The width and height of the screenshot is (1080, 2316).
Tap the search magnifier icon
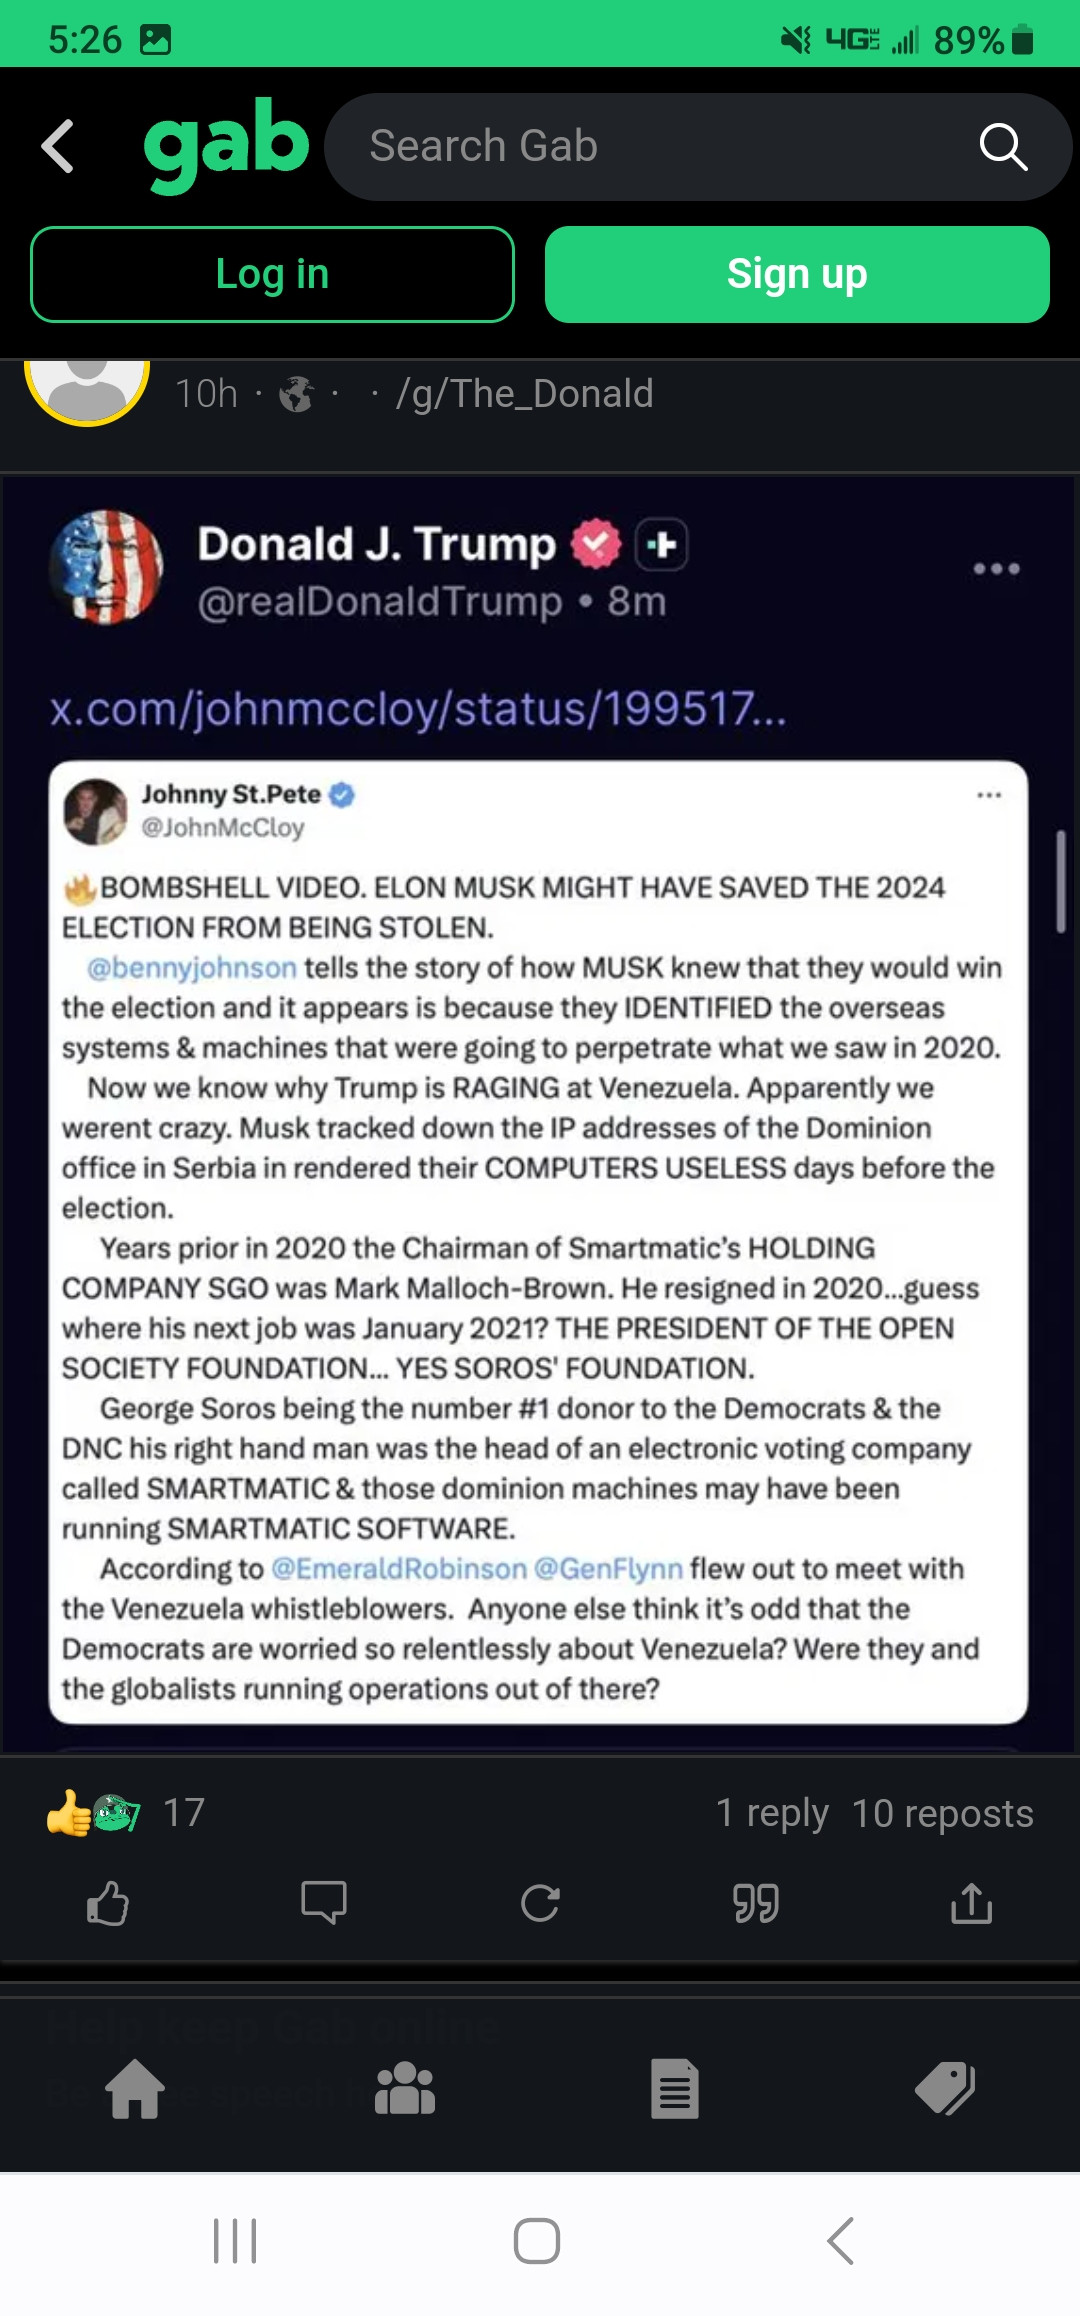tap(1003, 147)
